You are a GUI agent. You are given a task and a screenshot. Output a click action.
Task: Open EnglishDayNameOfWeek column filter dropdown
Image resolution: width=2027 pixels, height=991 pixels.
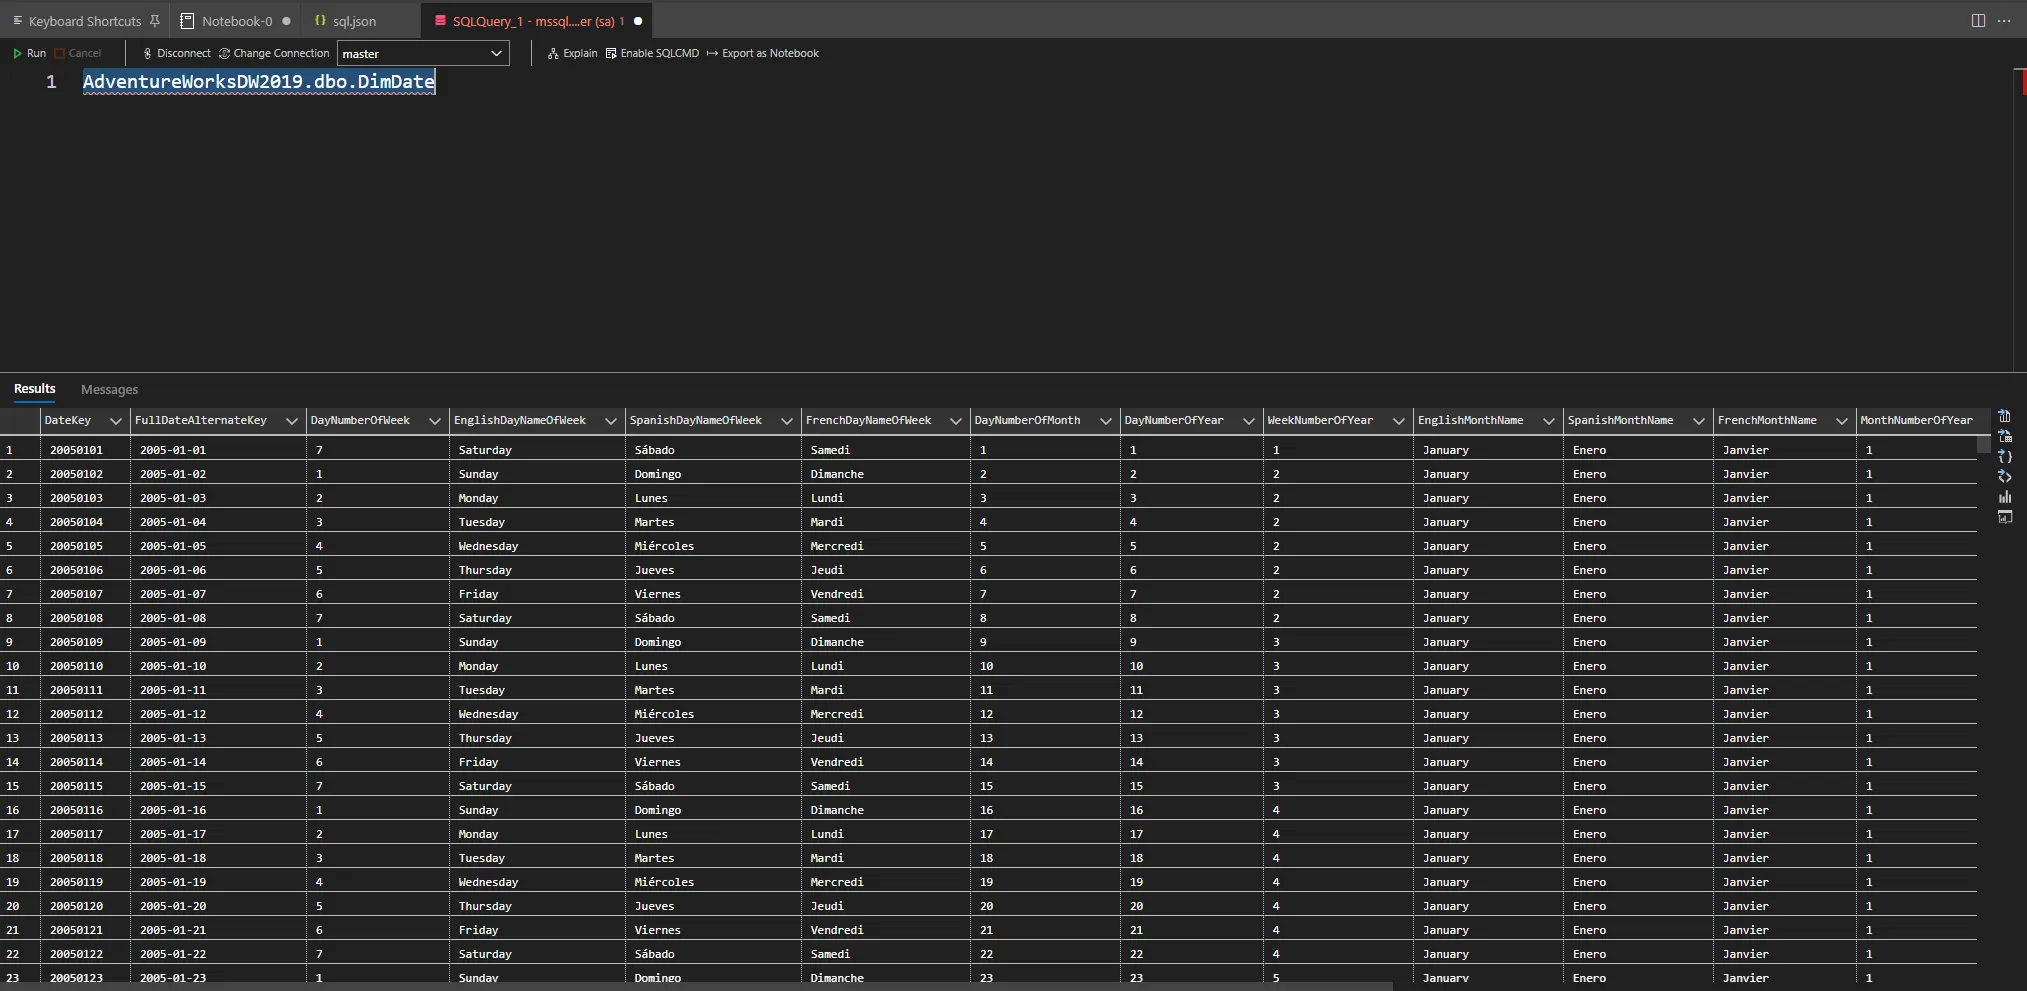[611, 421]
